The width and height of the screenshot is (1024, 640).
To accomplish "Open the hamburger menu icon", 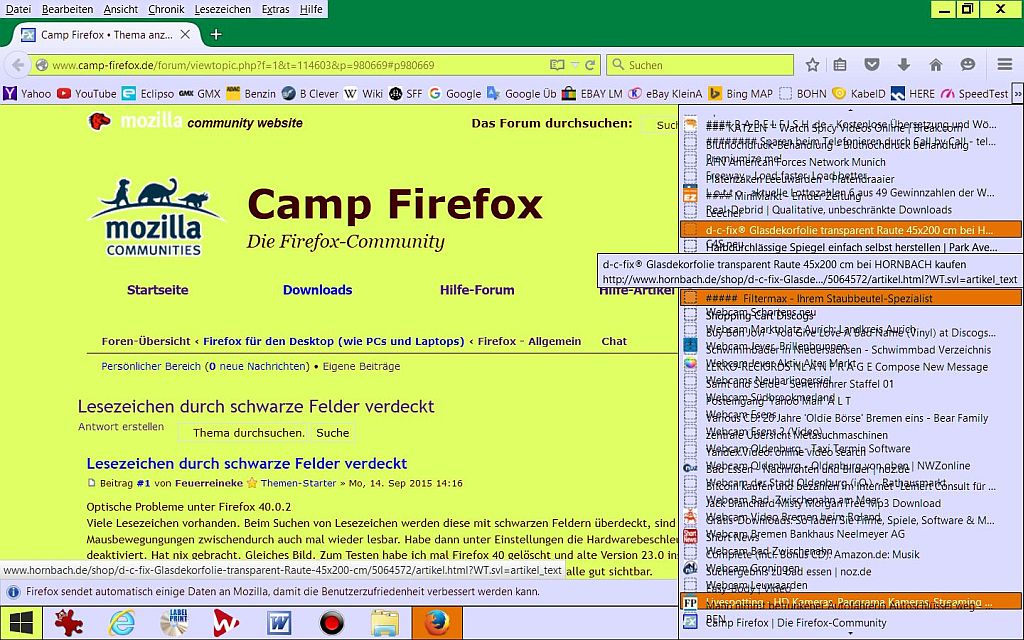I will coord(1004,65).
